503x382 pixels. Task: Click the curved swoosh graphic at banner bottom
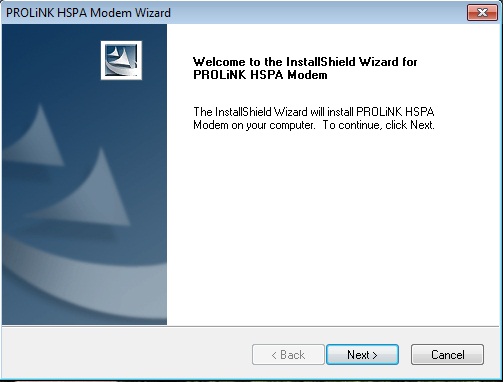tap(84, 277)
